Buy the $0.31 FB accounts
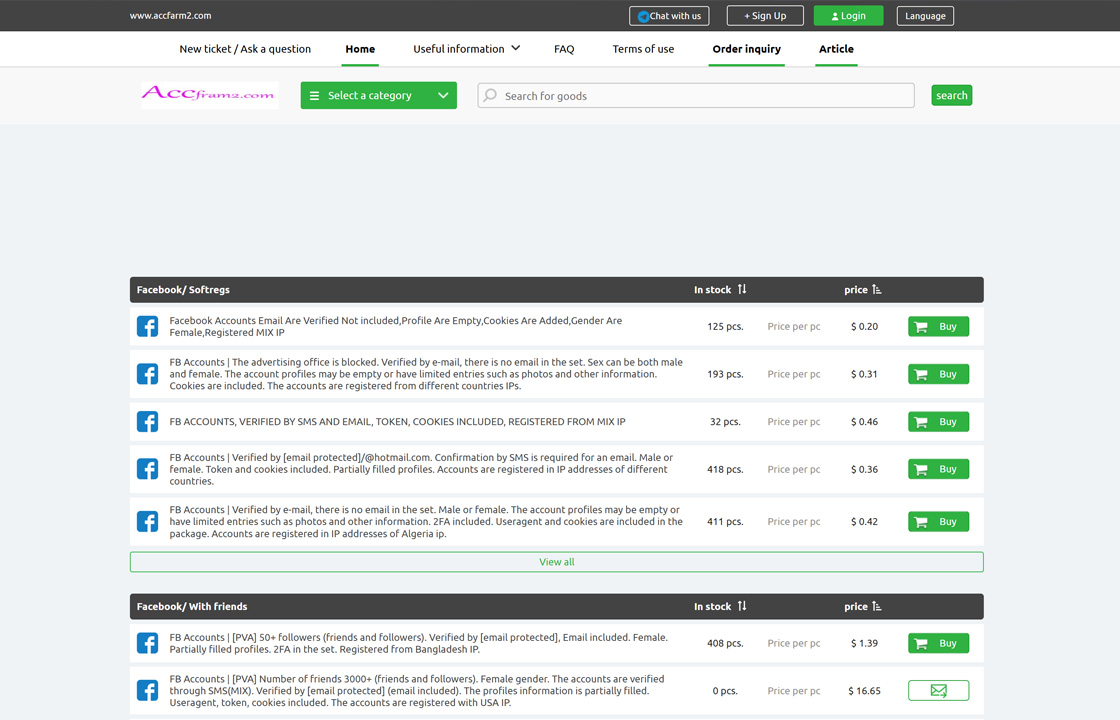Image resolution: width=1120 pixels, height=720 pixels. [939, 374]
